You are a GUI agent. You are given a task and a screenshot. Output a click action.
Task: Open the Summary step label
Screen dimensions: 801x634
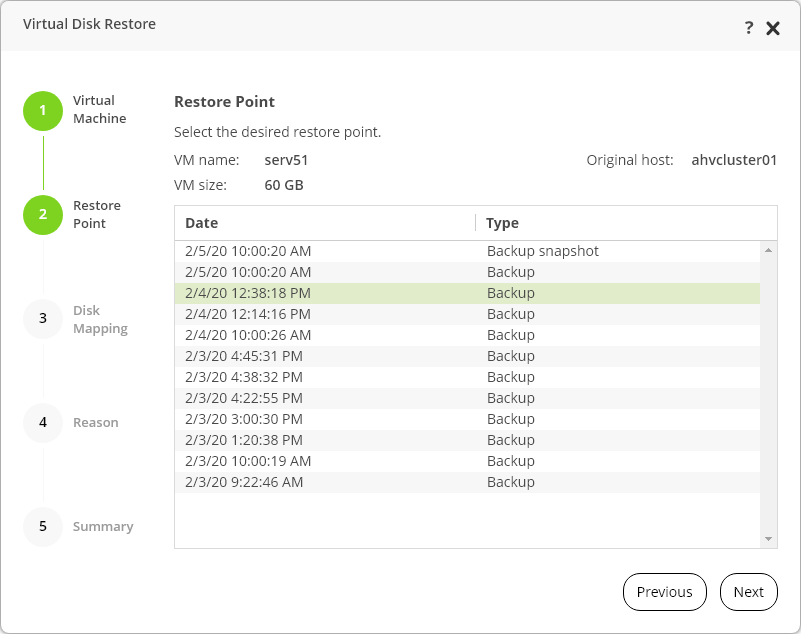103,527
